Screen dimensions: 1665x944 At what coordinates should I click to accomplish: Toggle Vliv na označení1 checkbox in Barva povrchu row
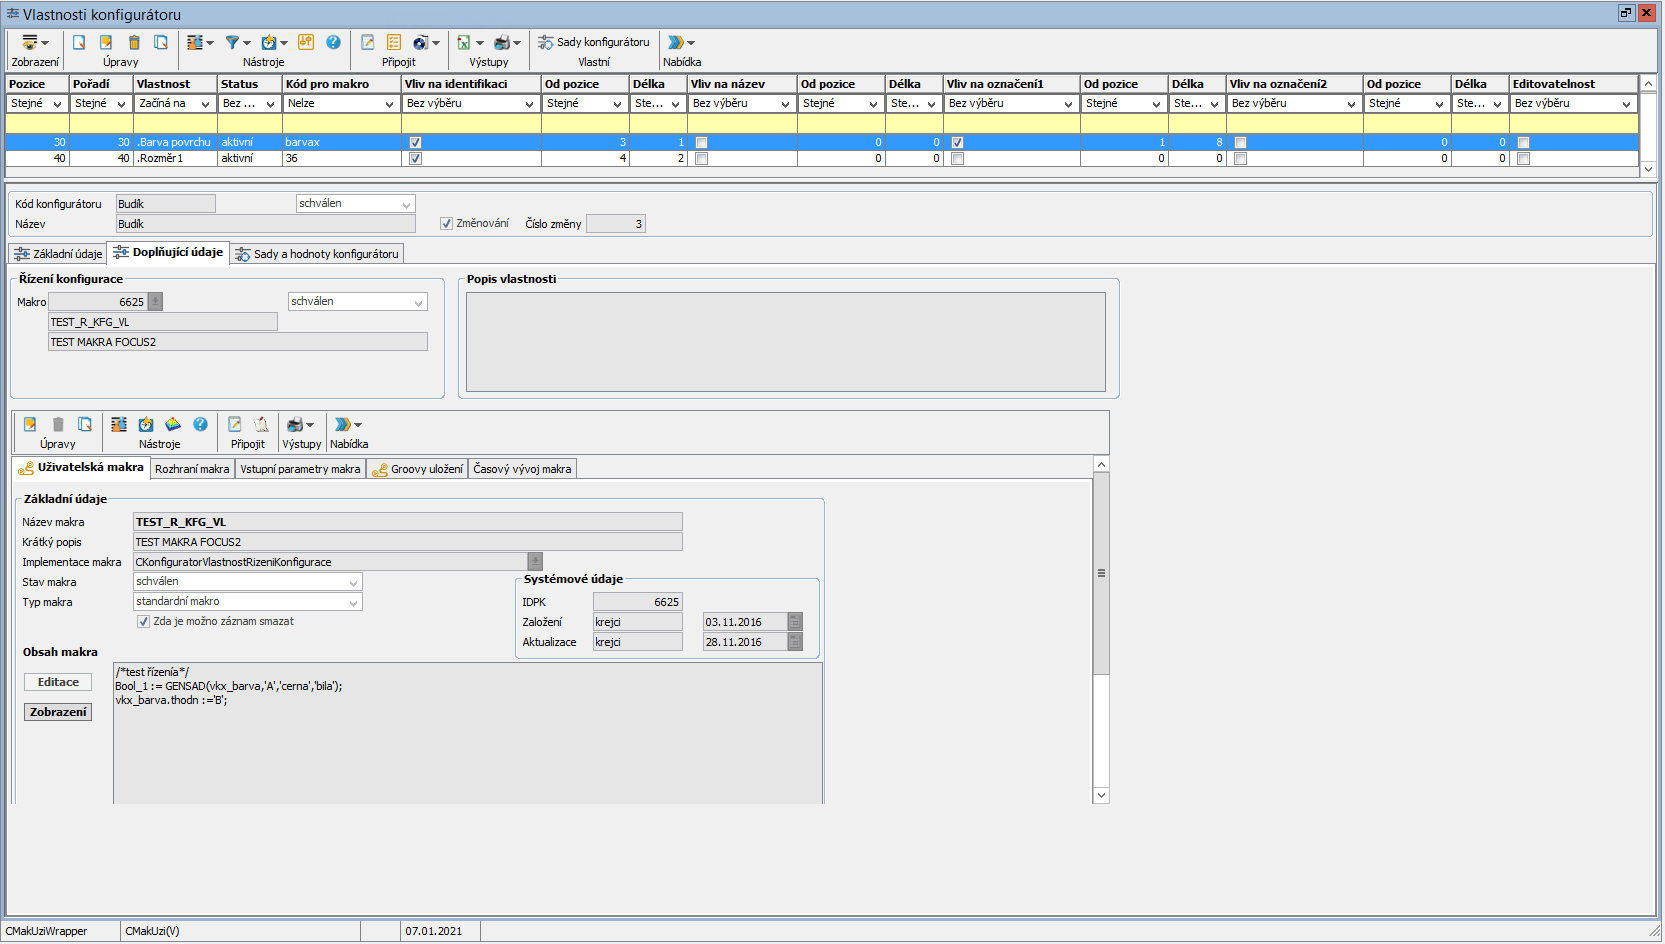pos(957,143)
